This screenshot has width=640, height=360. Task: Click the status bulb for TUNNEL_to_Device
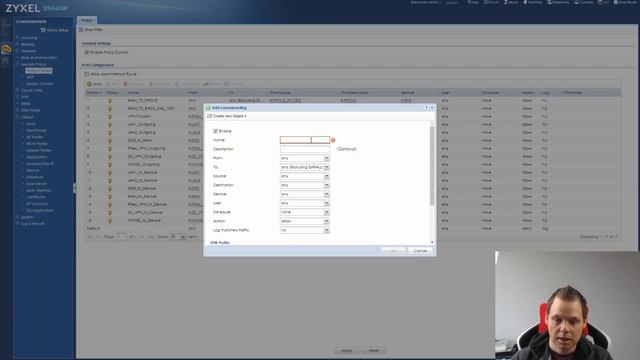(x=109, y=220)
